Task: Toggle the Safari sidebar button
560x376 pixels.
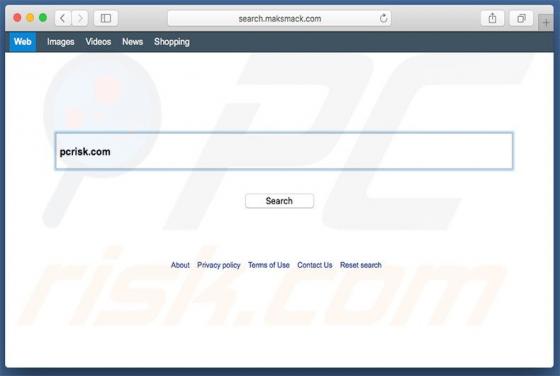Action: (106, 18)
